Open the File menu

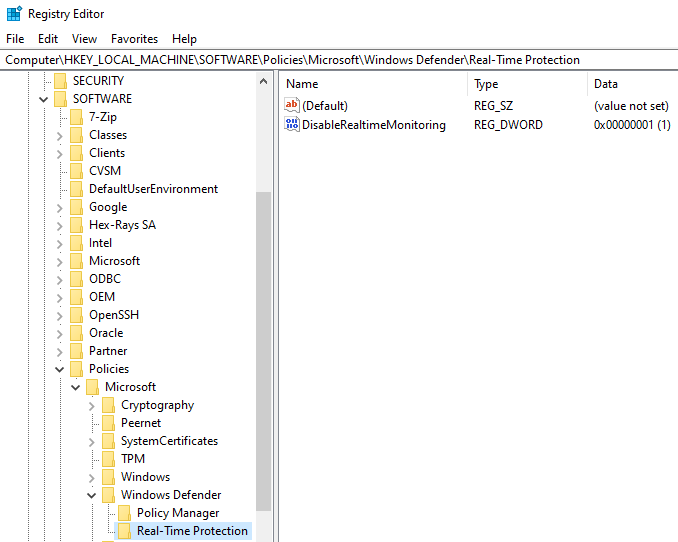pos(15,39)
